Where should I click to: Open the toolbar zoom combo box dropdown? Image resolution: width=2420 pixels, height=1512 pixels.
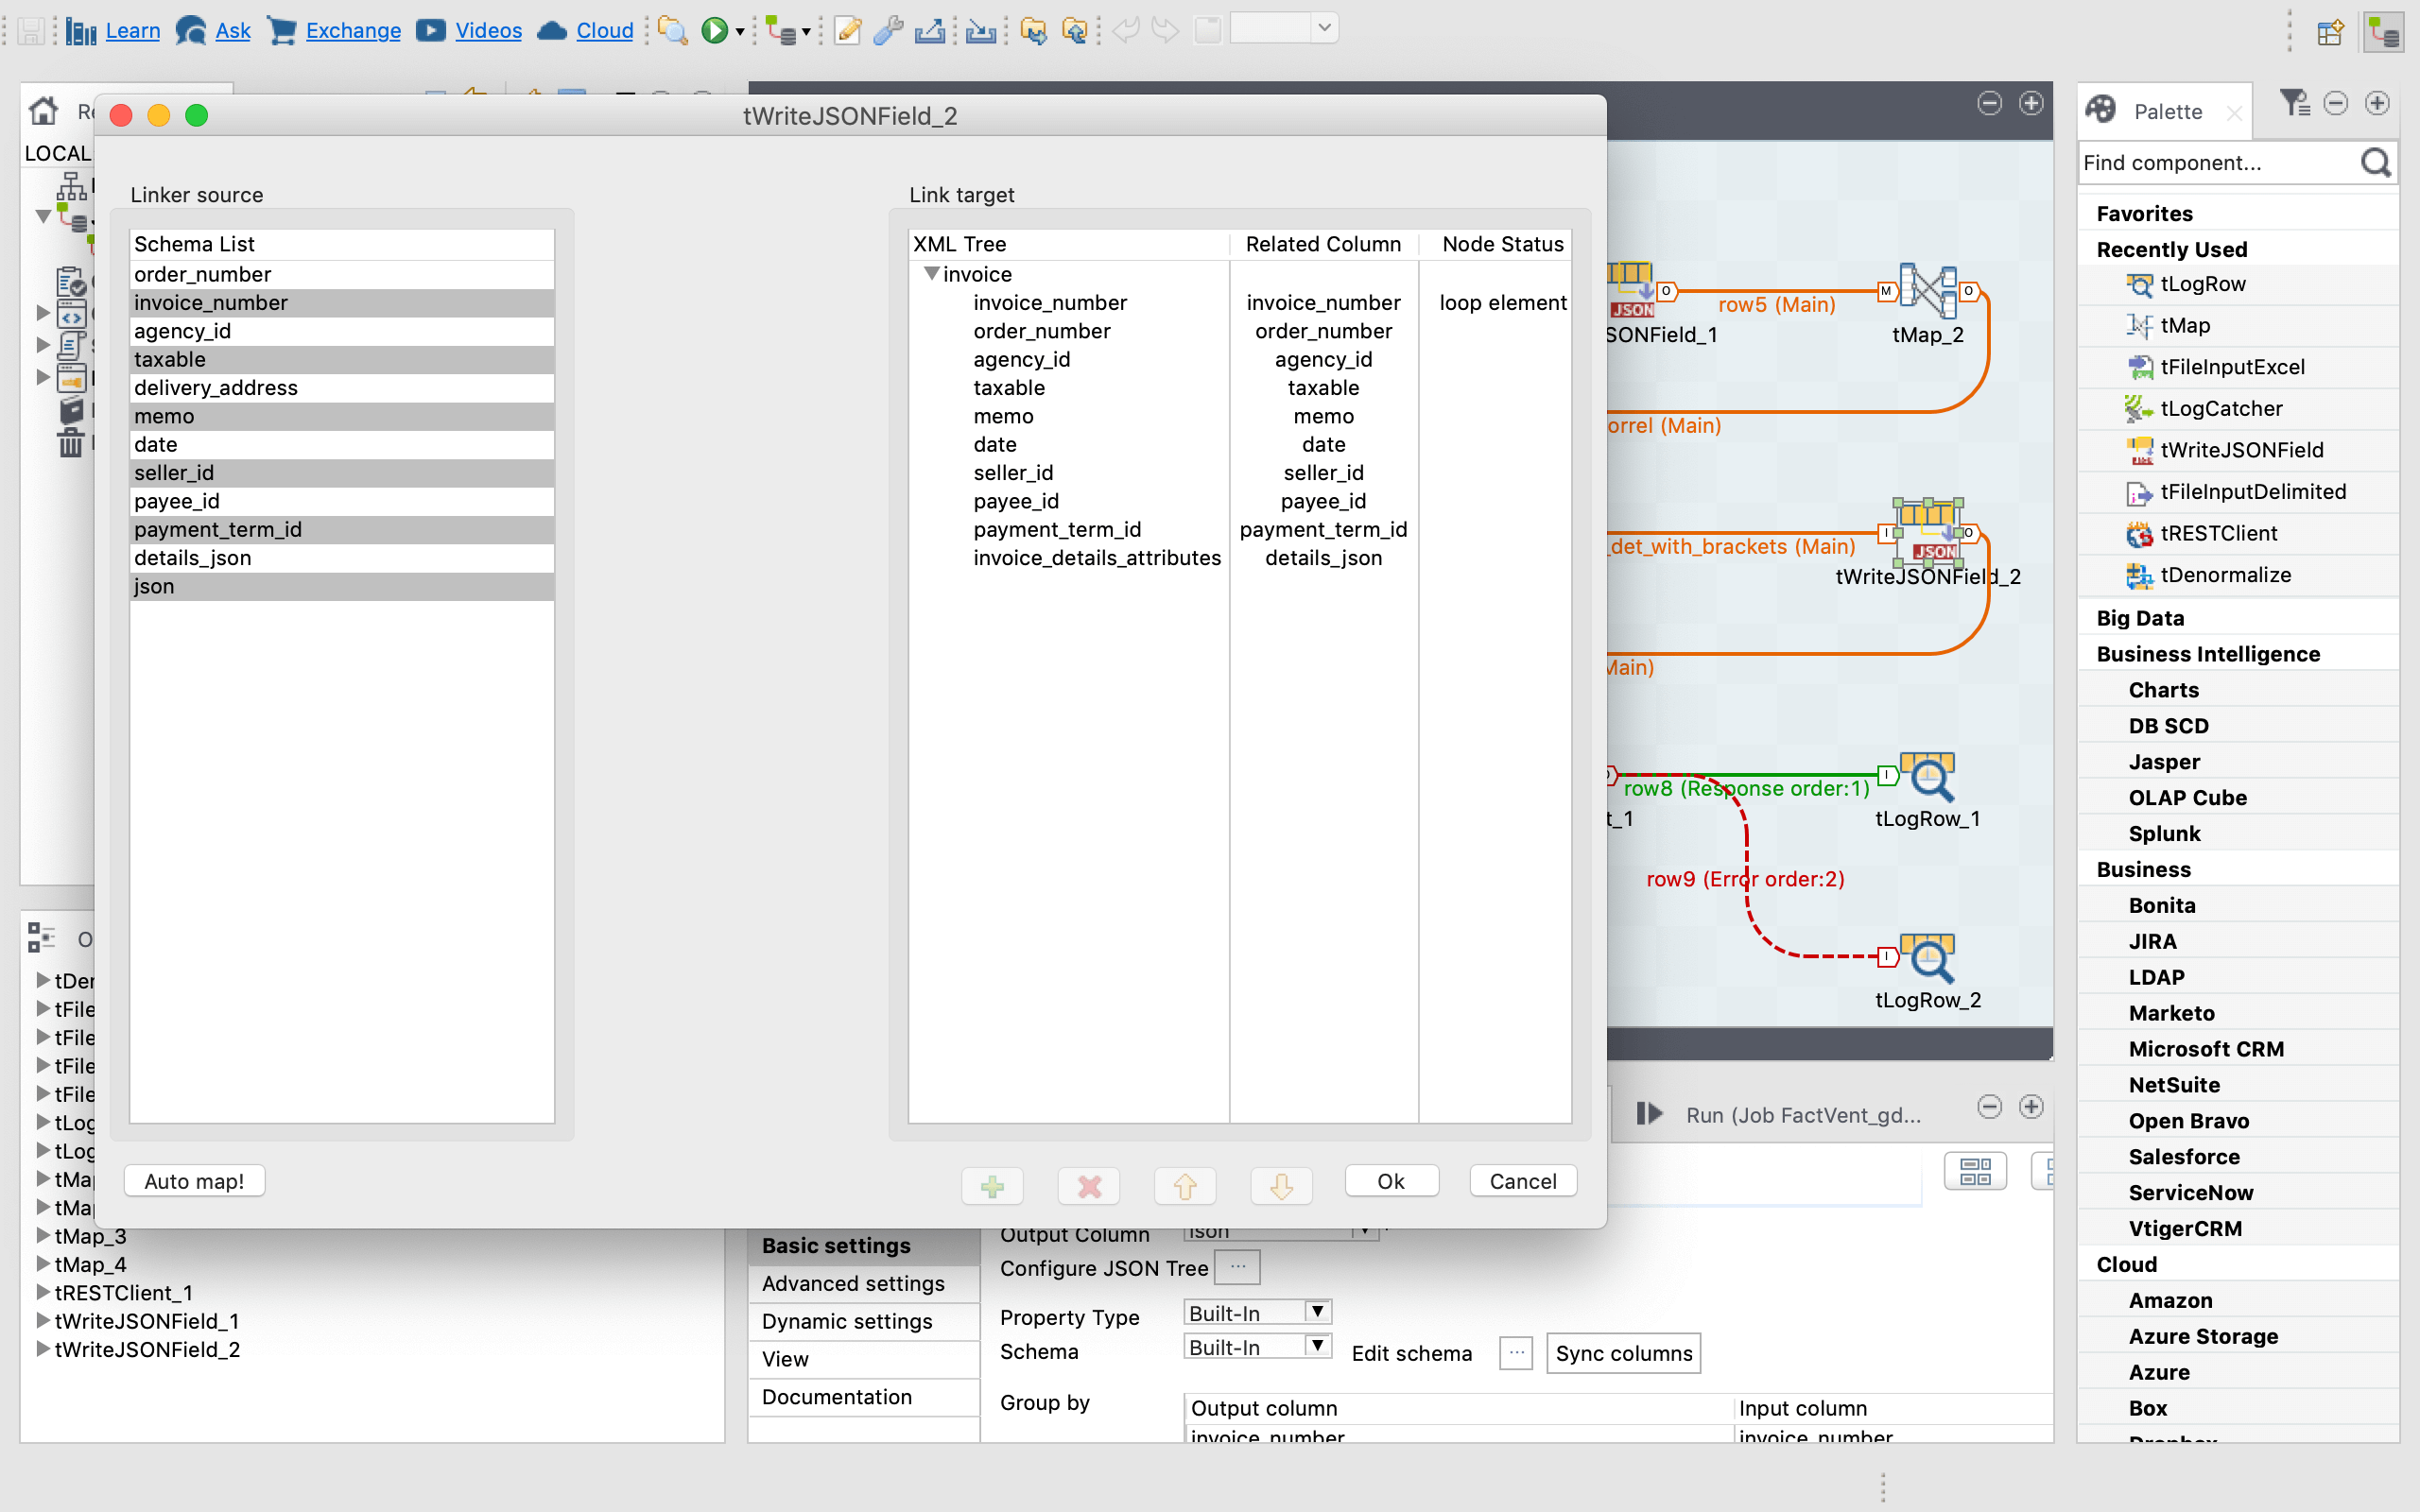tap(1324, 29)
